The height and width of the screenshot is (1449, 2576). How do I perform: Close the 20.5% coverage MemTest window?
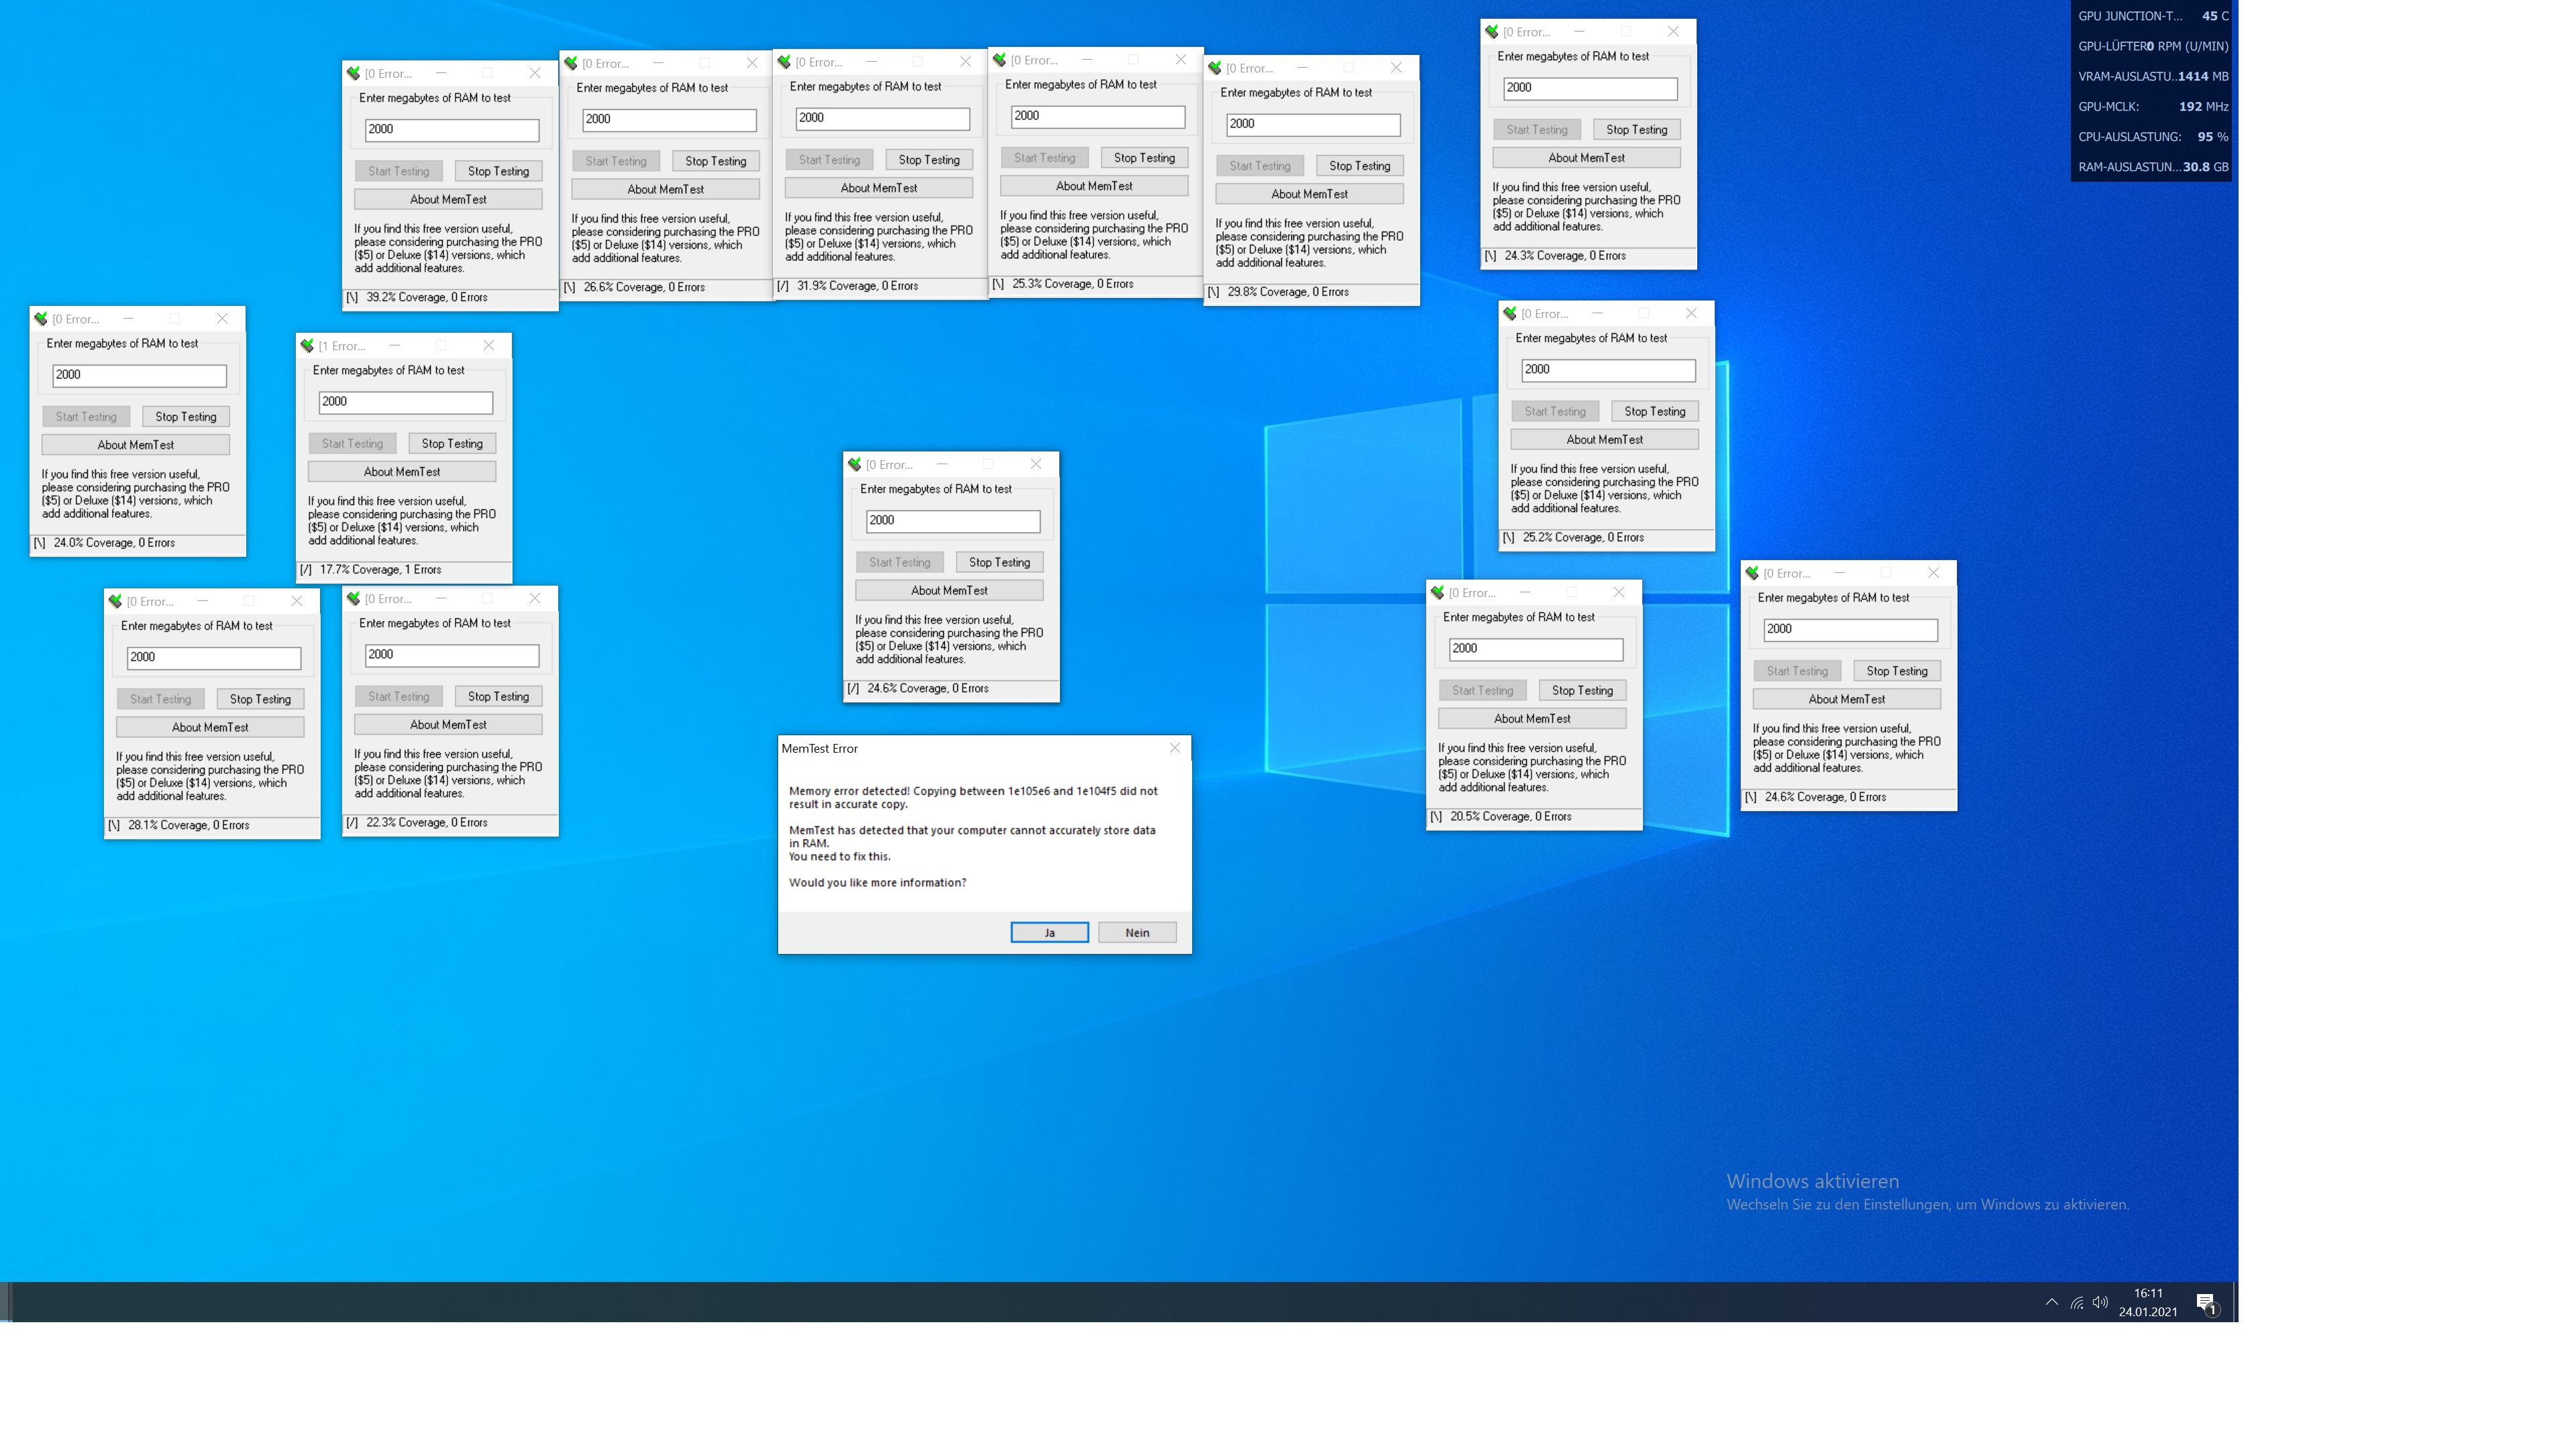[x=1618, y=592]
